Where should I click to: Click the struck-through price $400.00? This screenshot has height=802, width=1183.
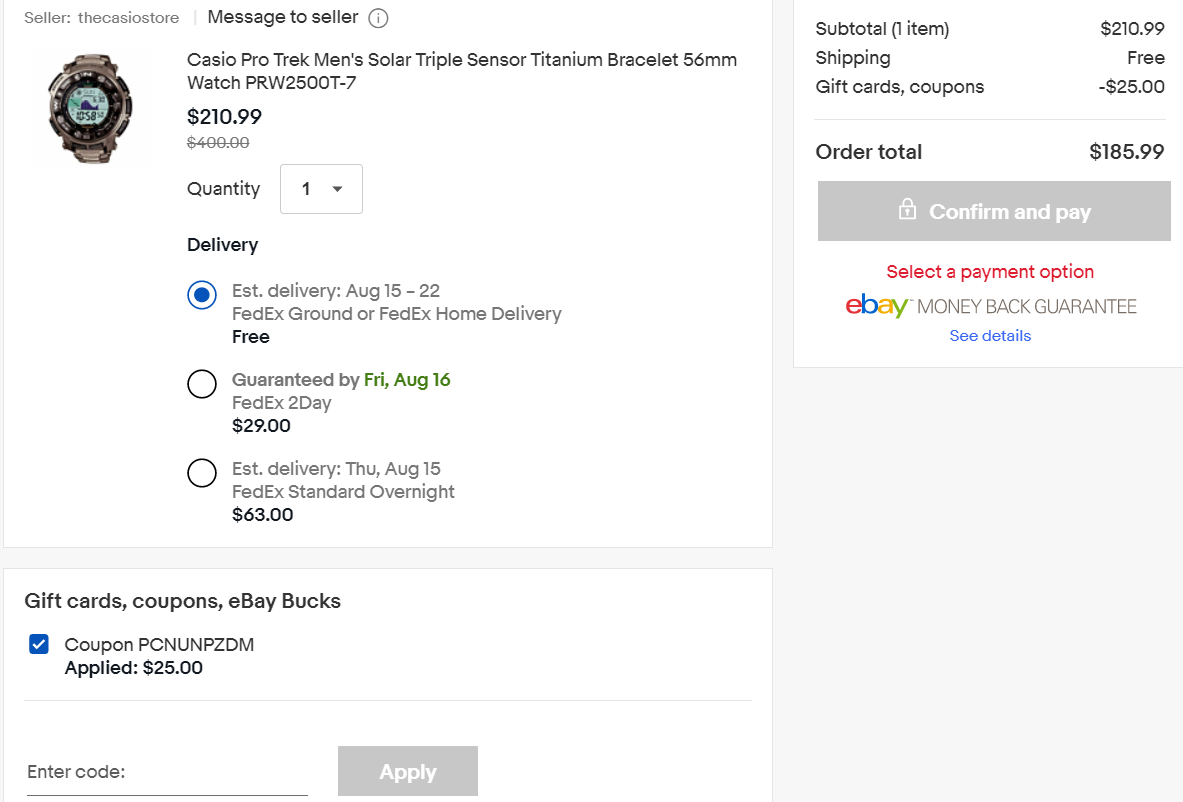[218, 143]
